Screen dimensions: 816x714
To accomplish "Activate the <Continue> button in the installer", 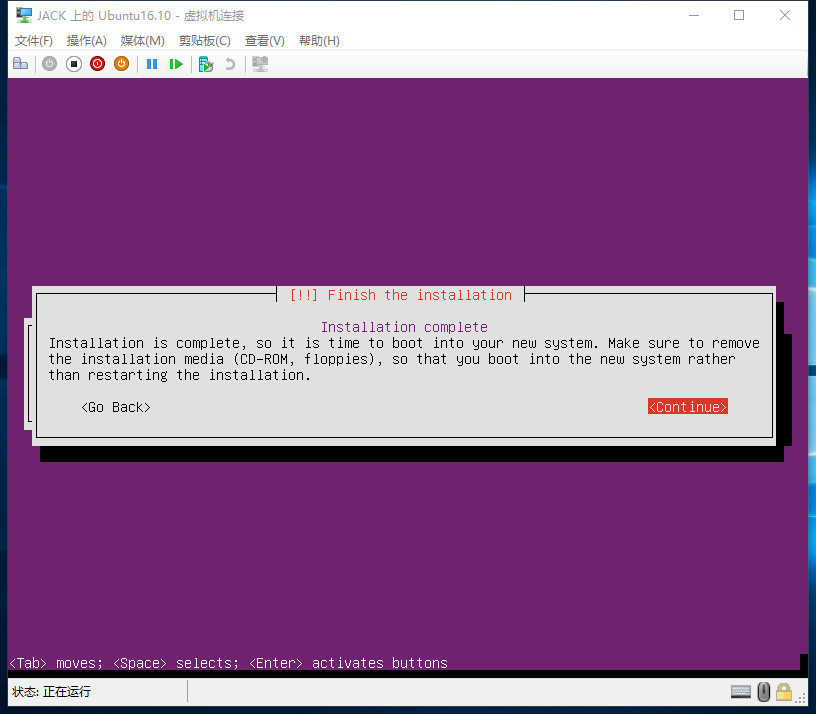I will pos(687,407).
